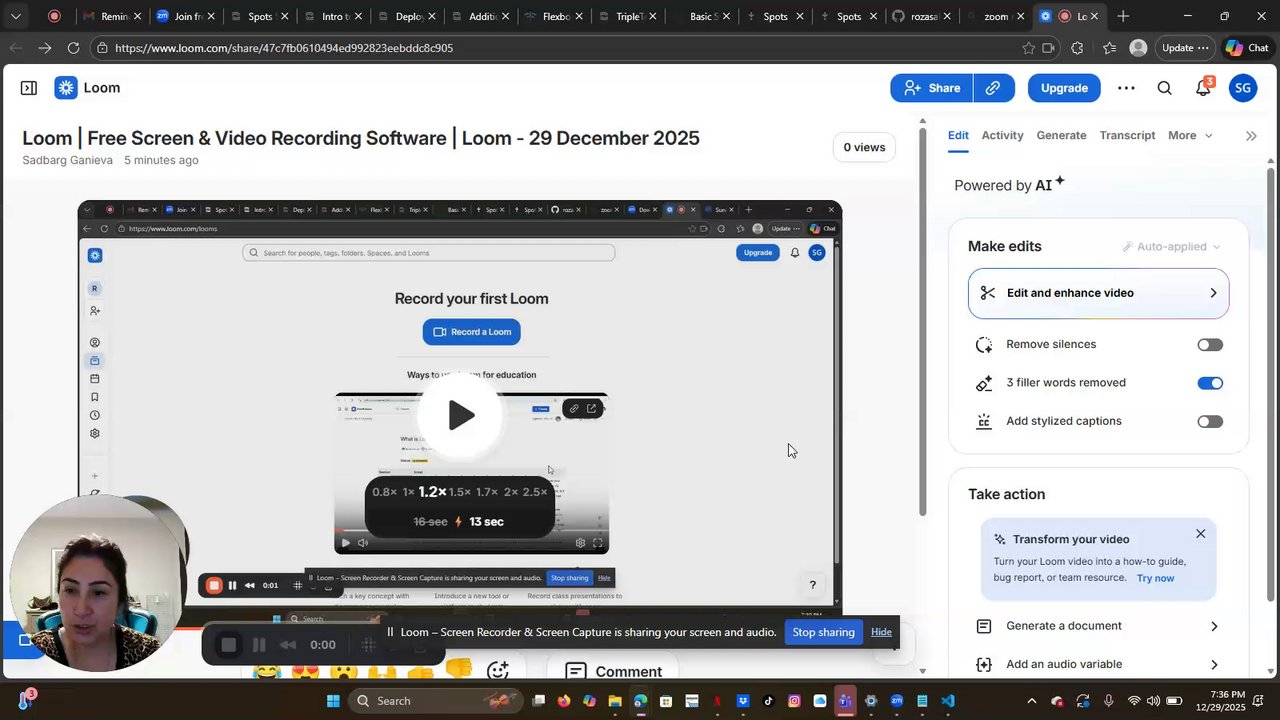Image resolution: width=1280 pixels, height=720 pixels.
Task: Click the Hide link in the sharing bar
Action: click(881, 632)
